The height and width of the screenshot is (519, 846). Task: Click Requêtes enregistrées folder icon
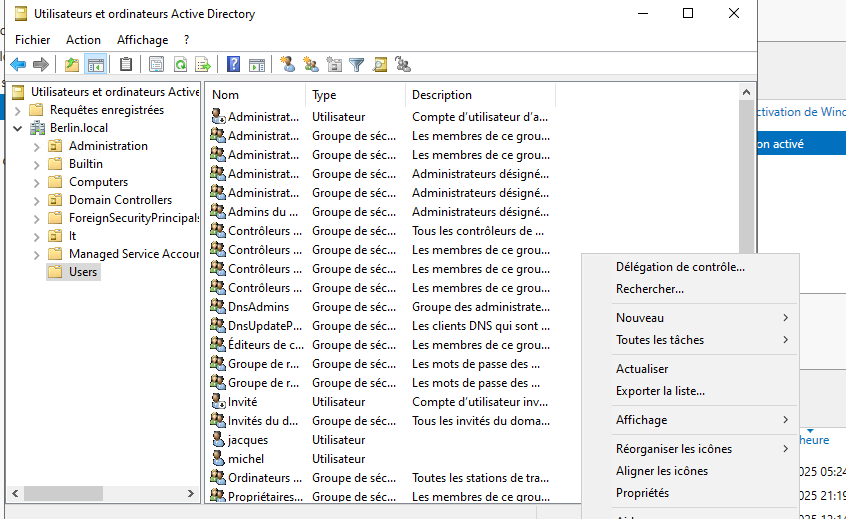(36, 110)
